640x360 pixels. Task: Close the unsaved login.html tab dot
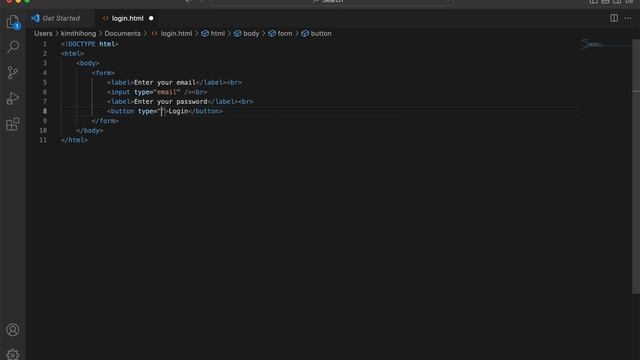click(151, 18)
